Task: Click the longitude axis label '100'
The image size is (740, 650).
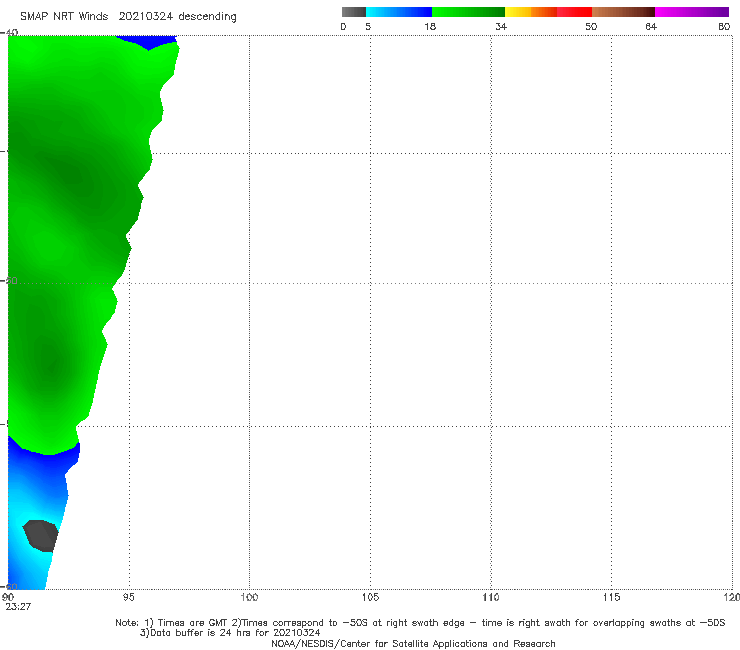Action: coord(249,598)
